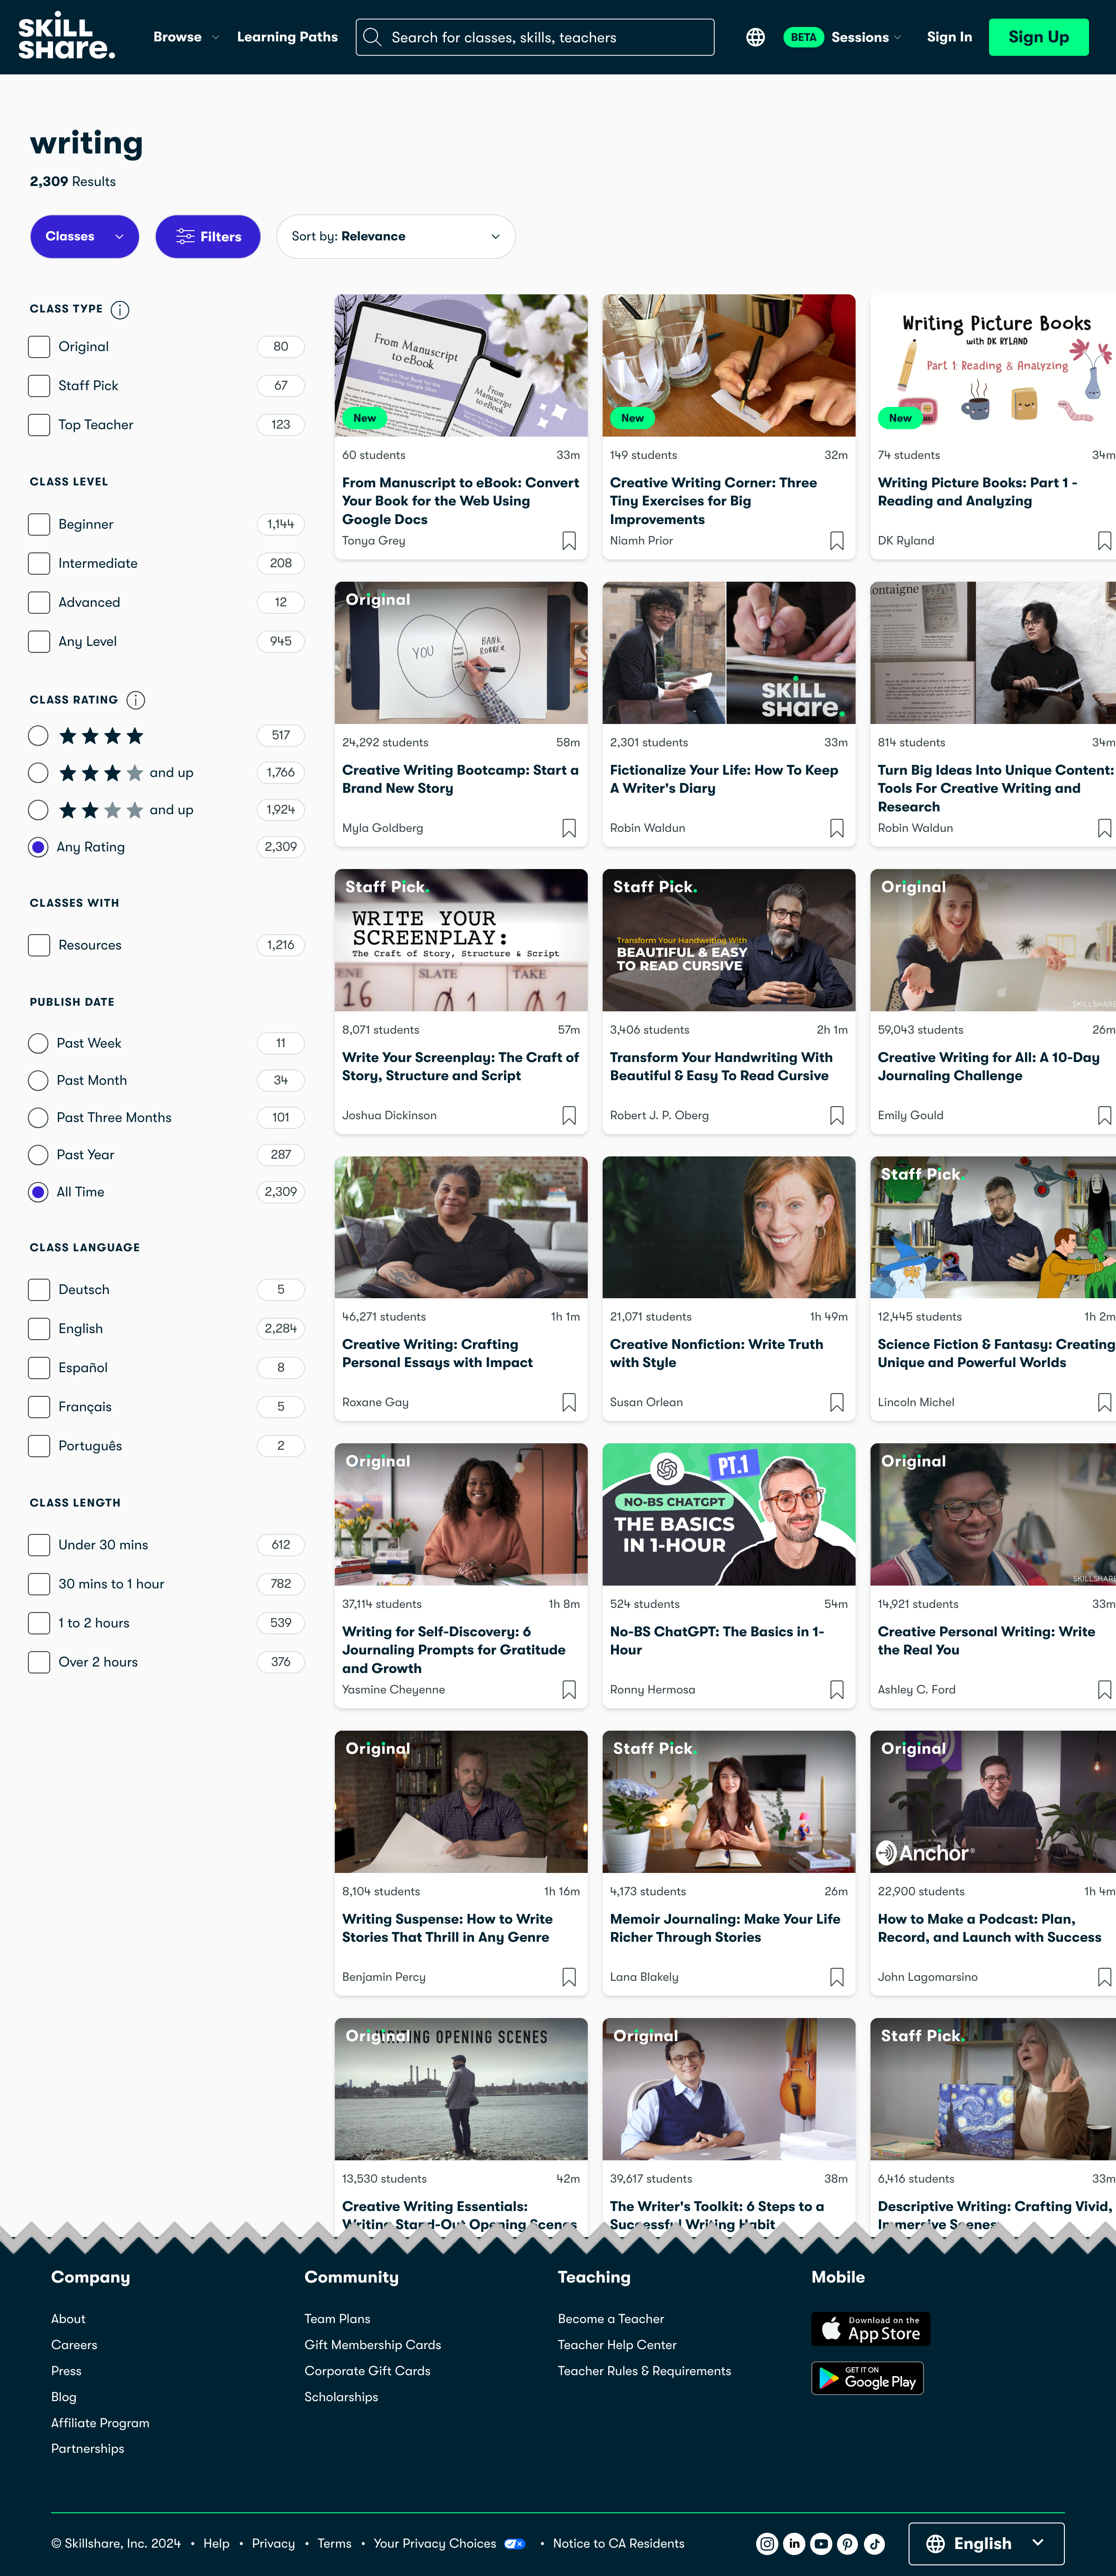Bookmark the Write Your Screenplay class
Screen dimensions: 1116x2576
[568, 1115]
